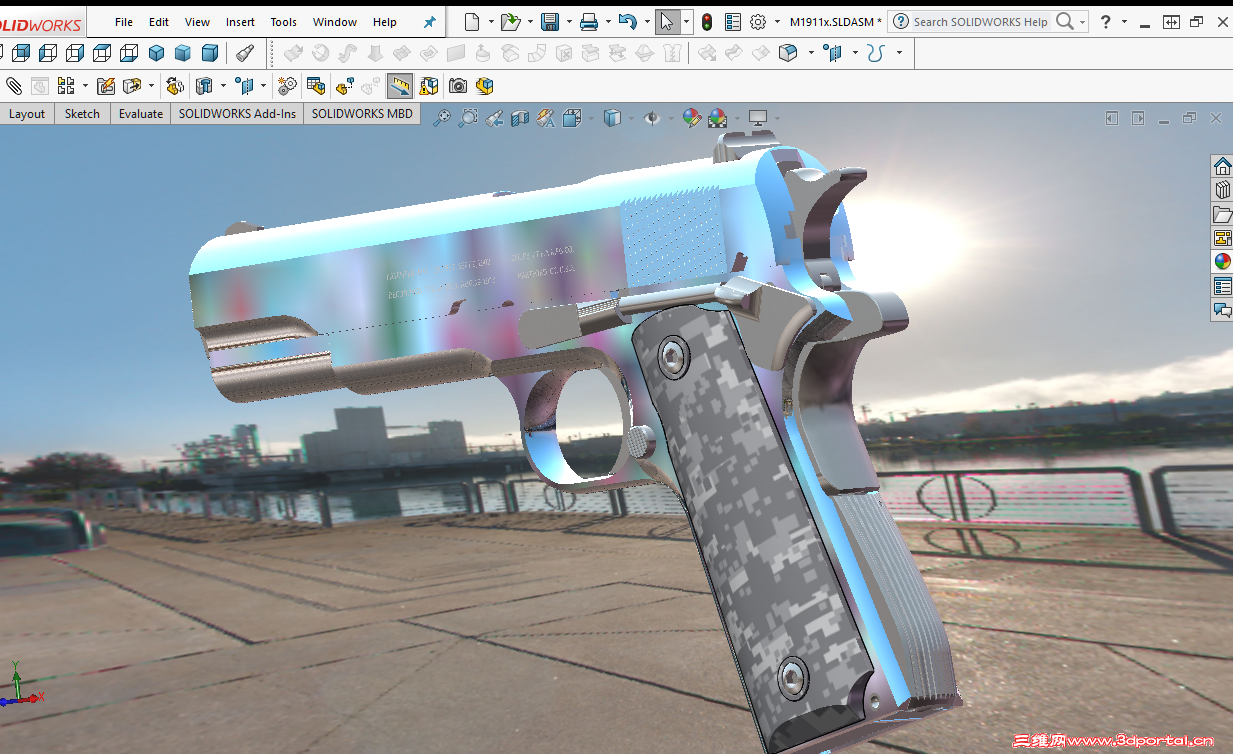
Task: Select the Zoom to Fit tool
Action: click(443, 117)
